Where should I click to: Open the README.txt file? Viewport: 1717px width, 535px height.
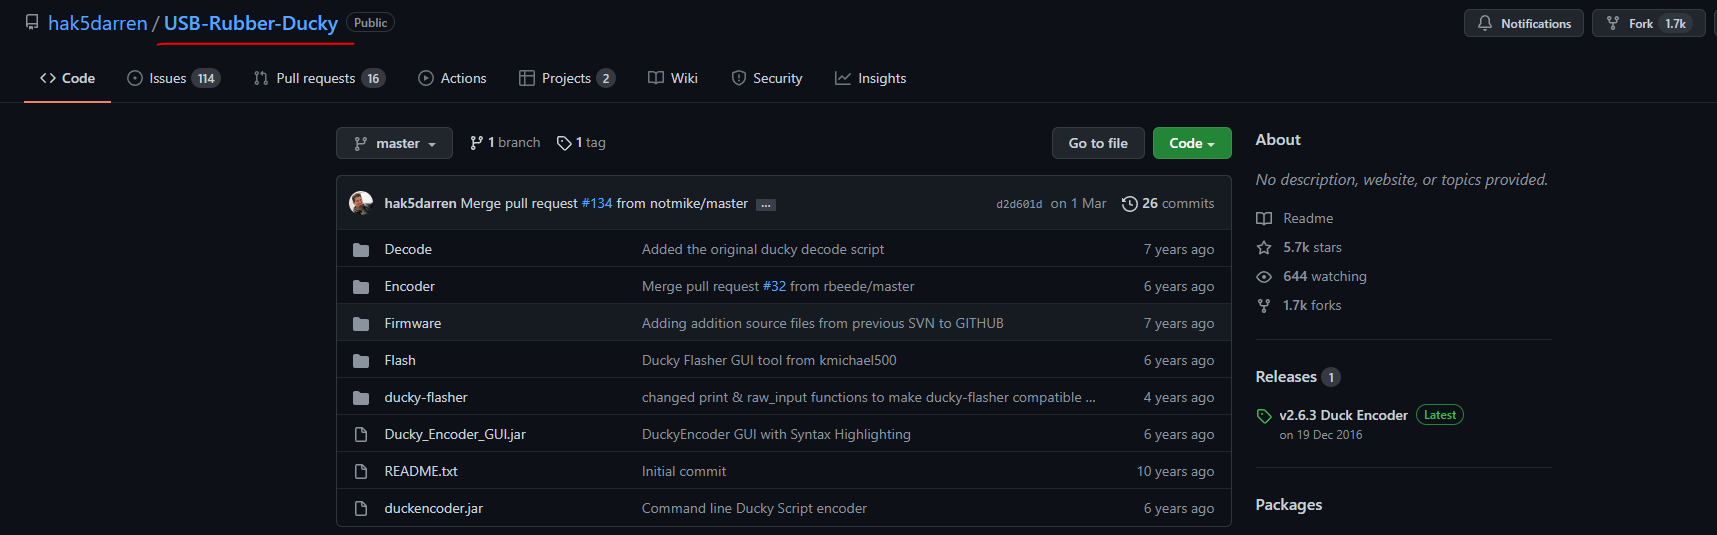point(421,471)
